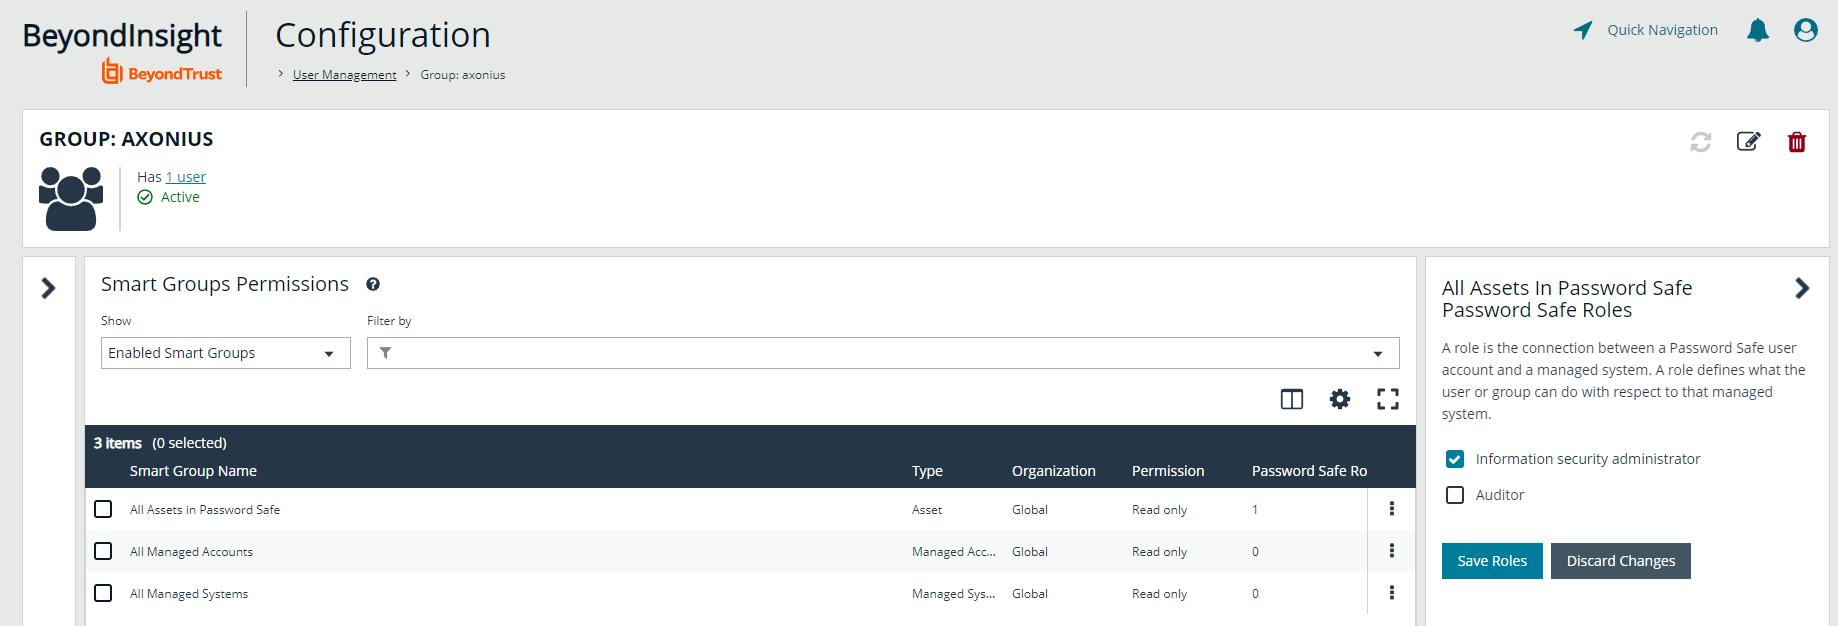Click 'Managed Sys...' type cell
The image size is (1838, 626).
(954, 594)
